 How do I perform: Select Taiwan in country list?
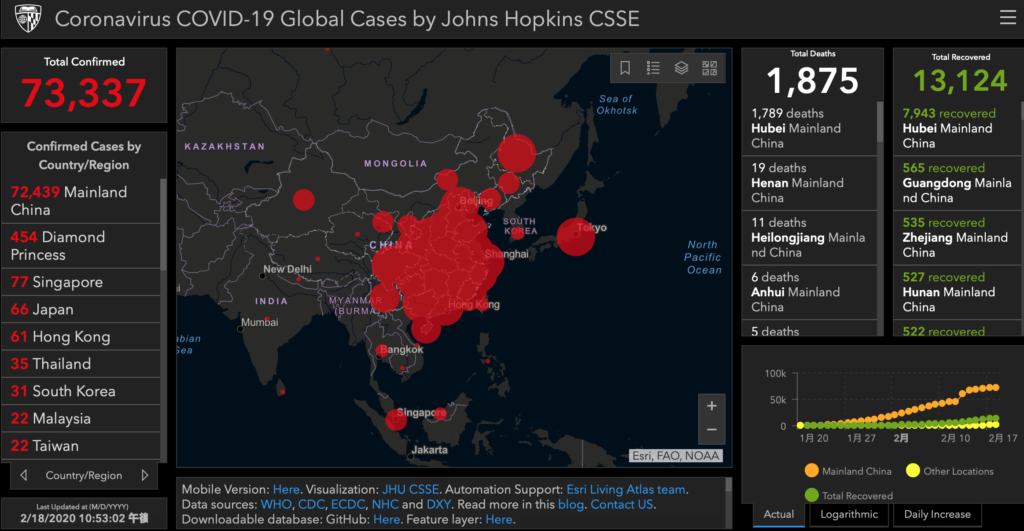coord(81,446)
